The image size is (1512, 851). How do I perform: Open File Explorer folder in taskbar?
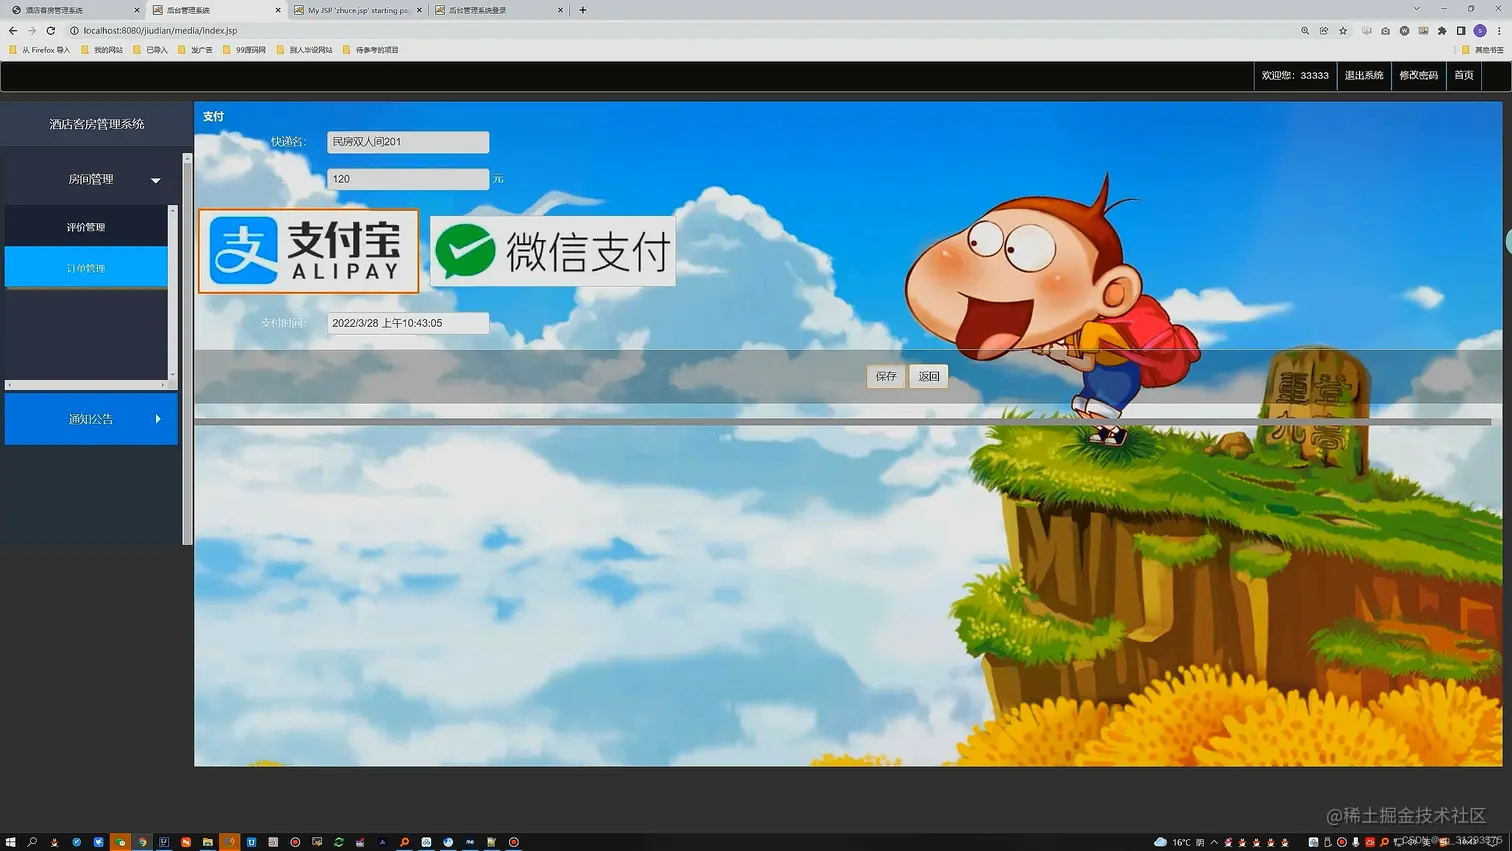tap(207, 842)
